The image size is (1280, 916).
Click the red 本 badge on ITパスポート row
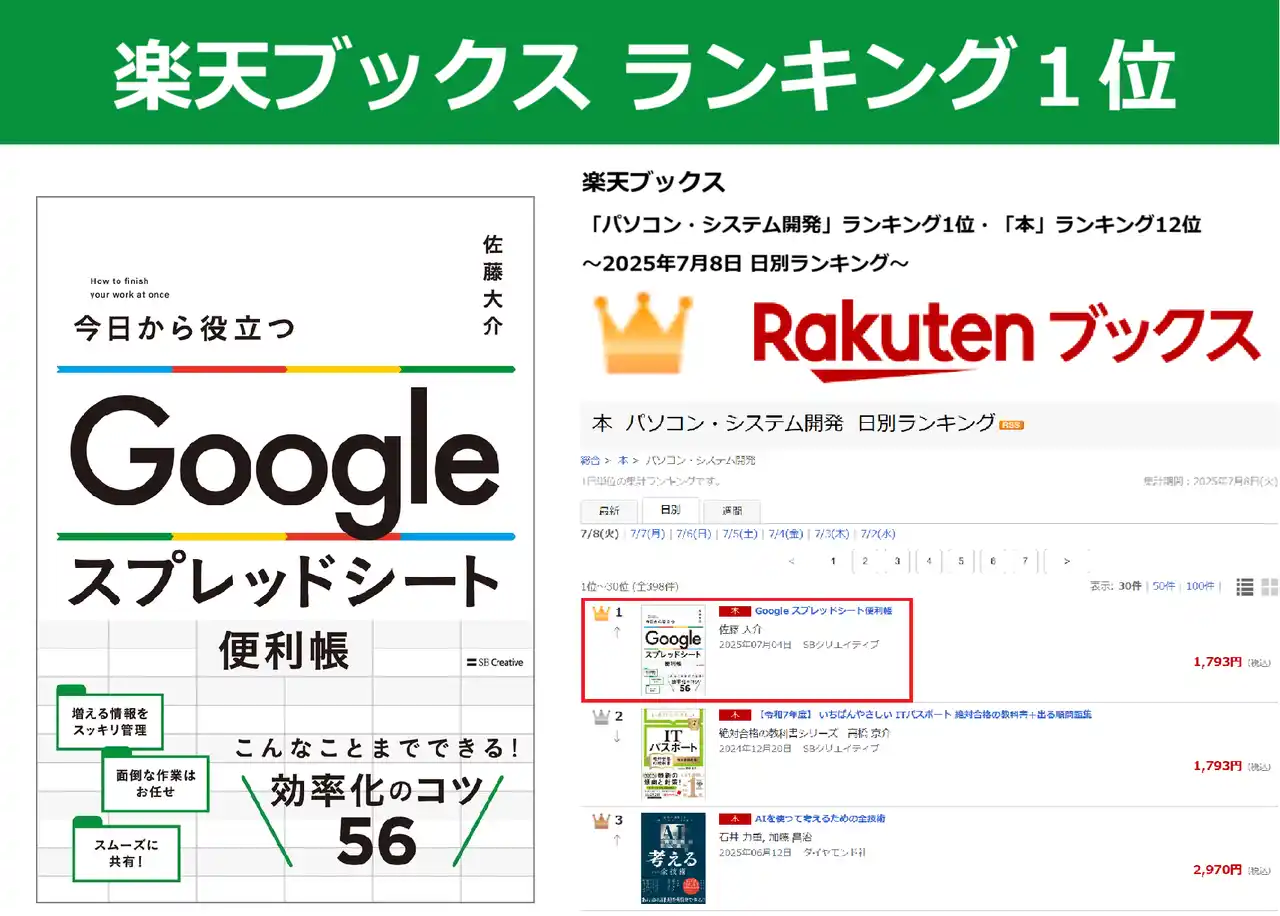[734, 715]
